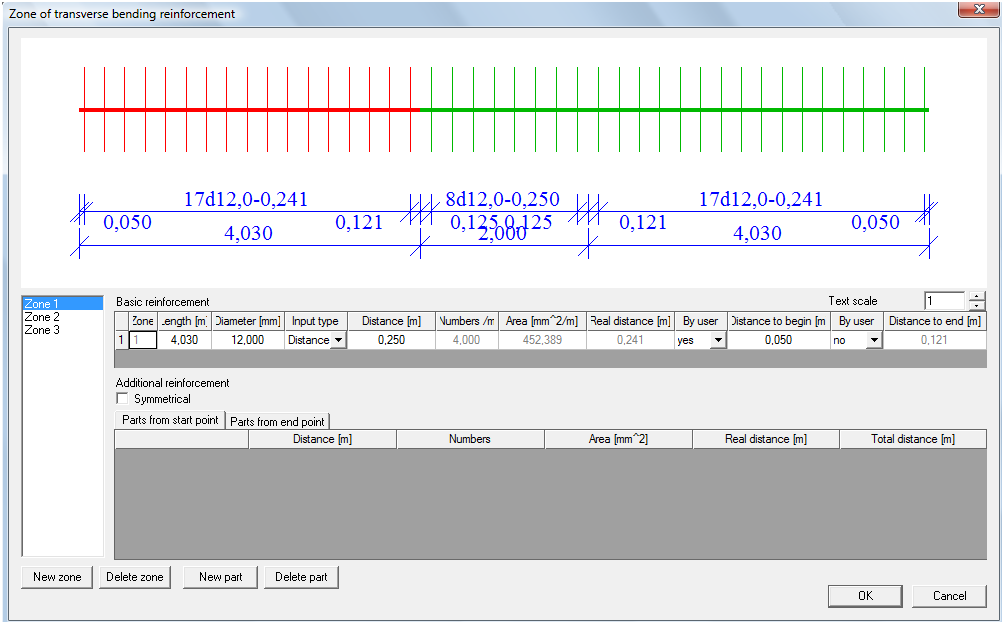The height and width of the screenshot is (624, 1004).
Task: Select Zone 1 in the list
Action: pos(62,303)
